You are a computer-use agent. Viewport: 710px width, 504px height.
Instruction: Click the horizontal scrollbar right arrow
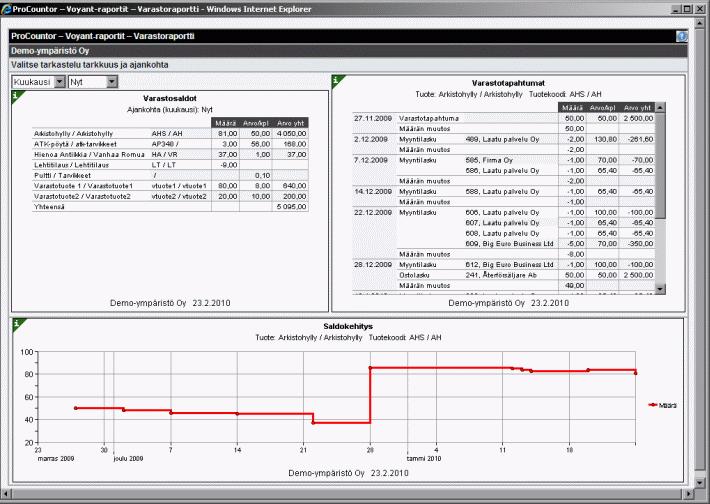coord(689,494)
